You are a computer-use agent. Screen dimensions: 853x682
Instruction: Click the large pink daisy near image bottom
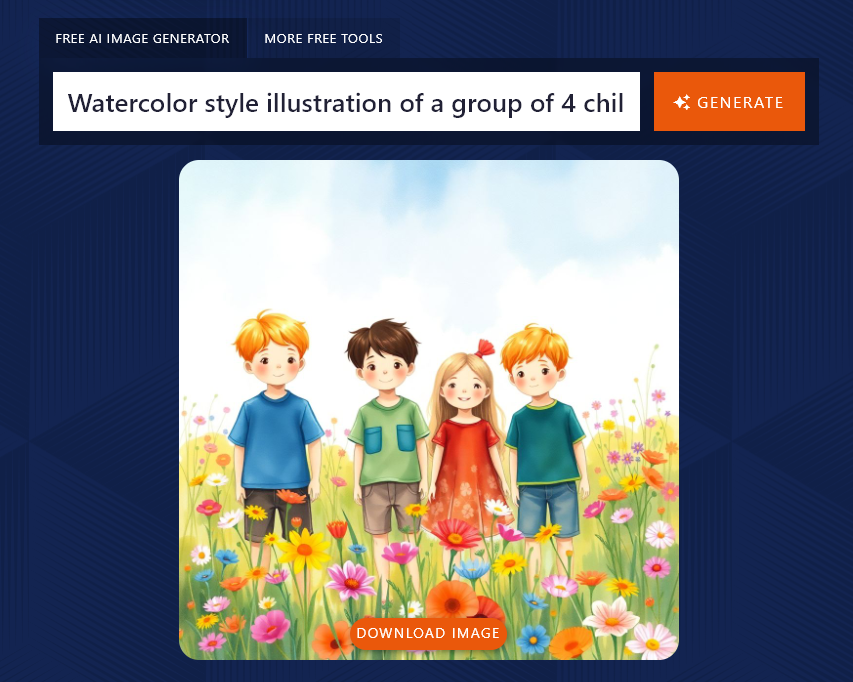350,580
